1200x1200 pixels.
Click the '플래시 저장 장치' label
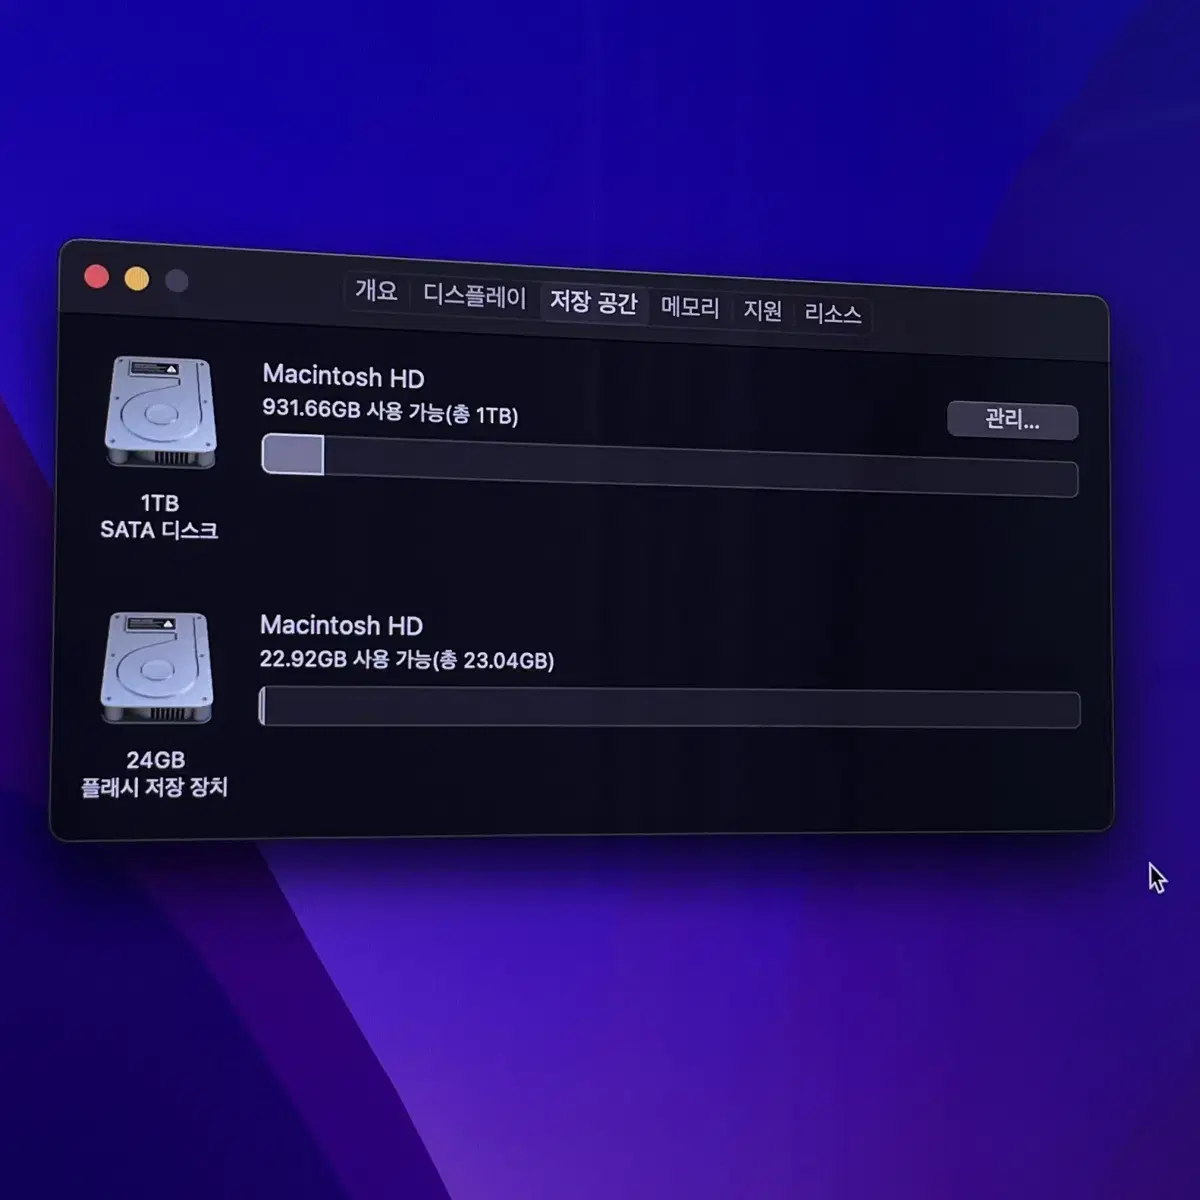coord(154,787)
